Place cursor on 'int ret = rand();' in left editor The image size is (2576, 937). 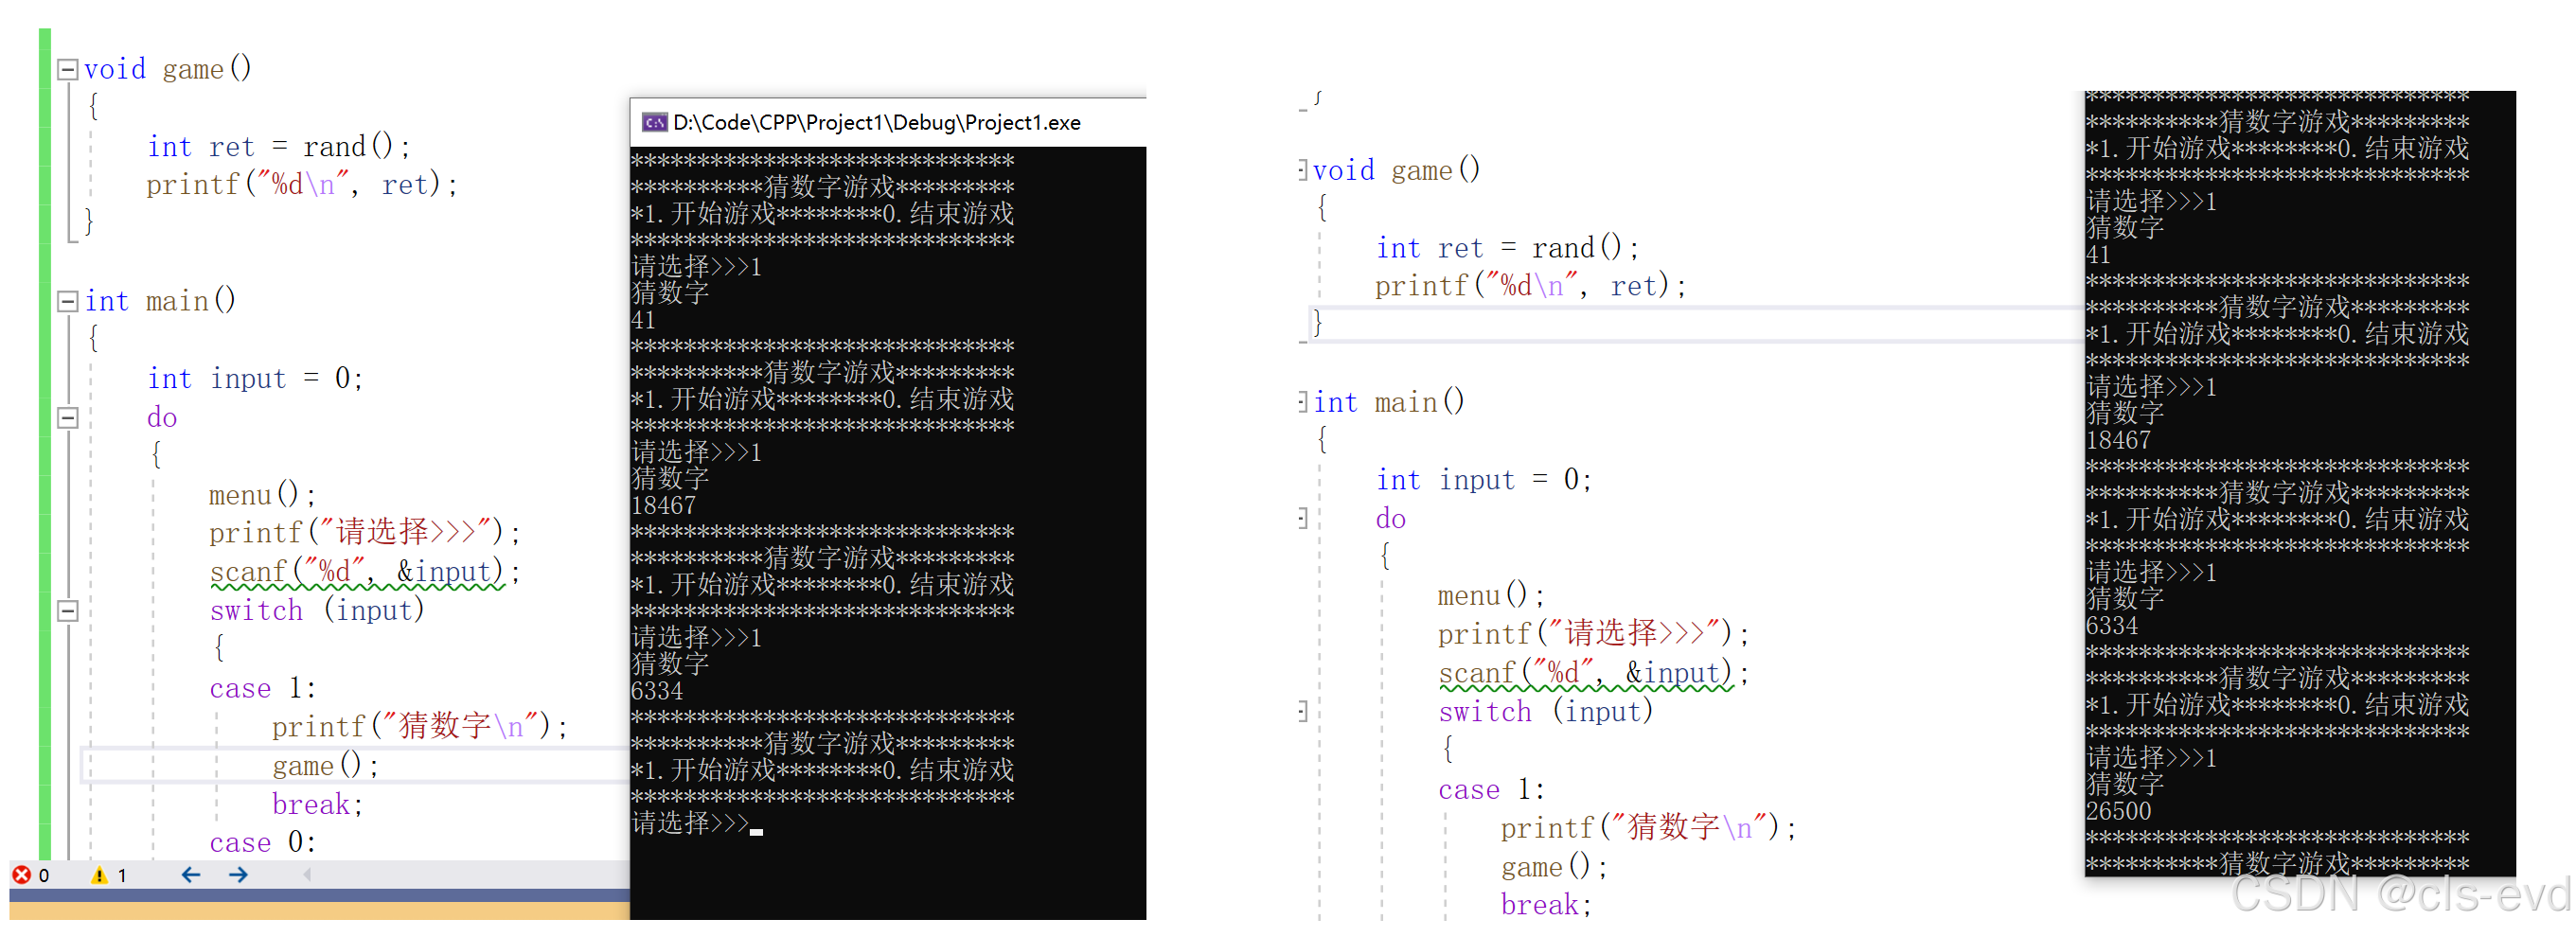click(279, 147)
